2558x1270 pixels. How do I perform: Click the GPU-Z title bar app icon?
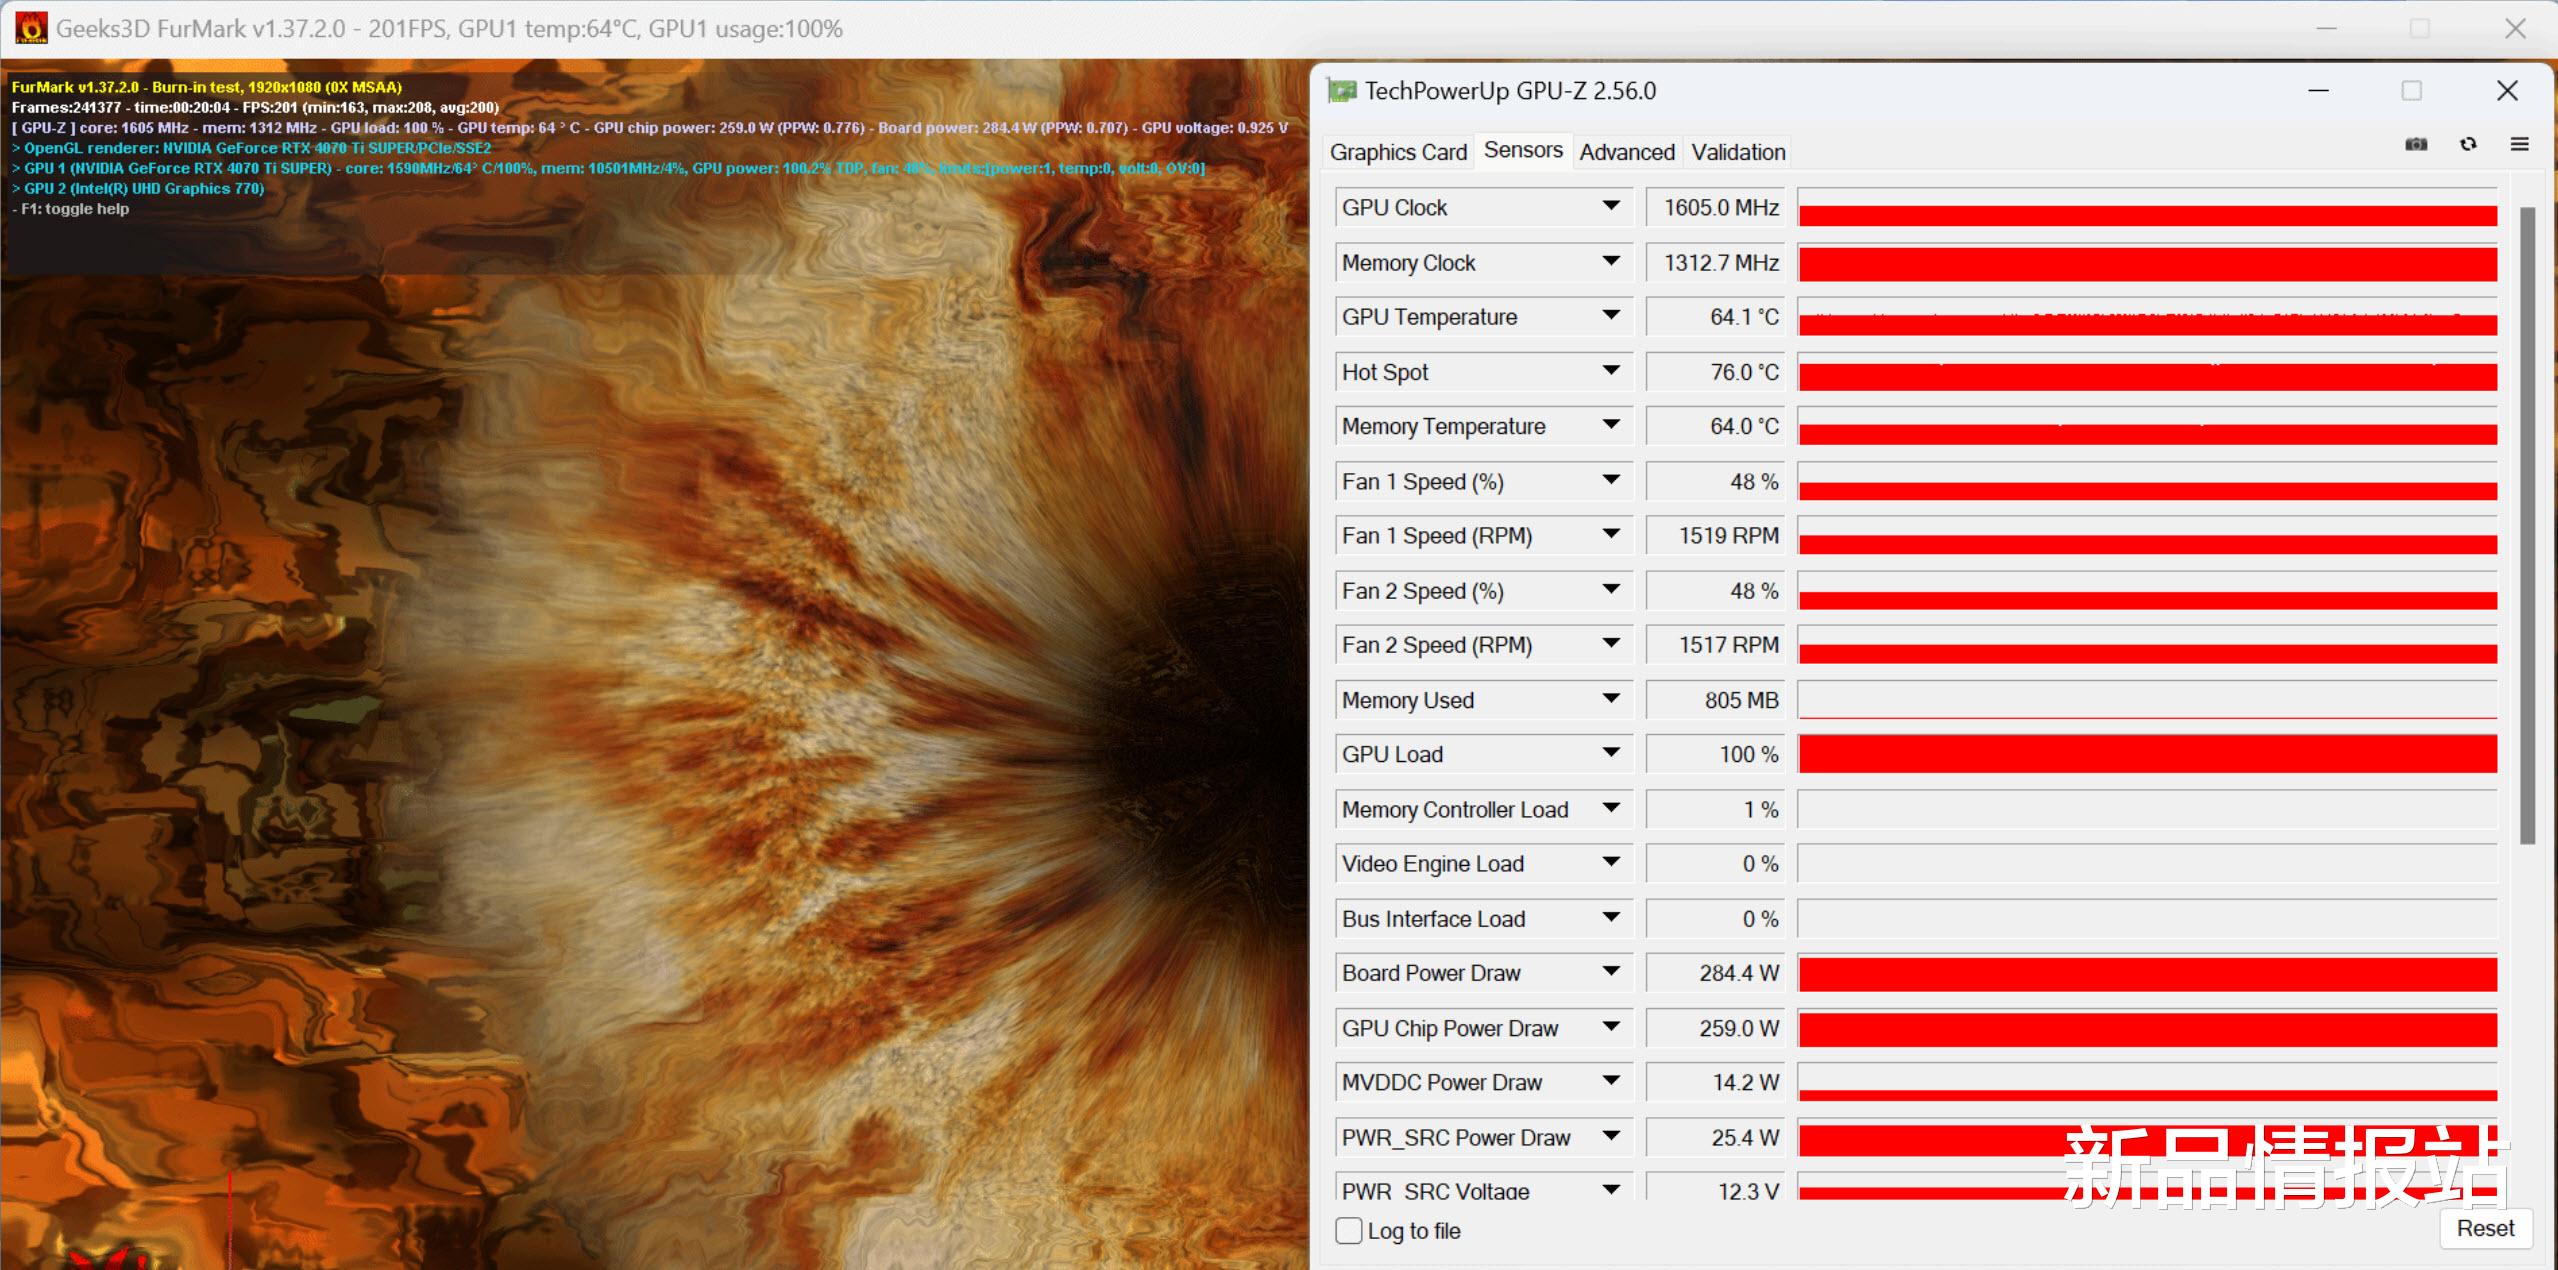click(1341, 91)
